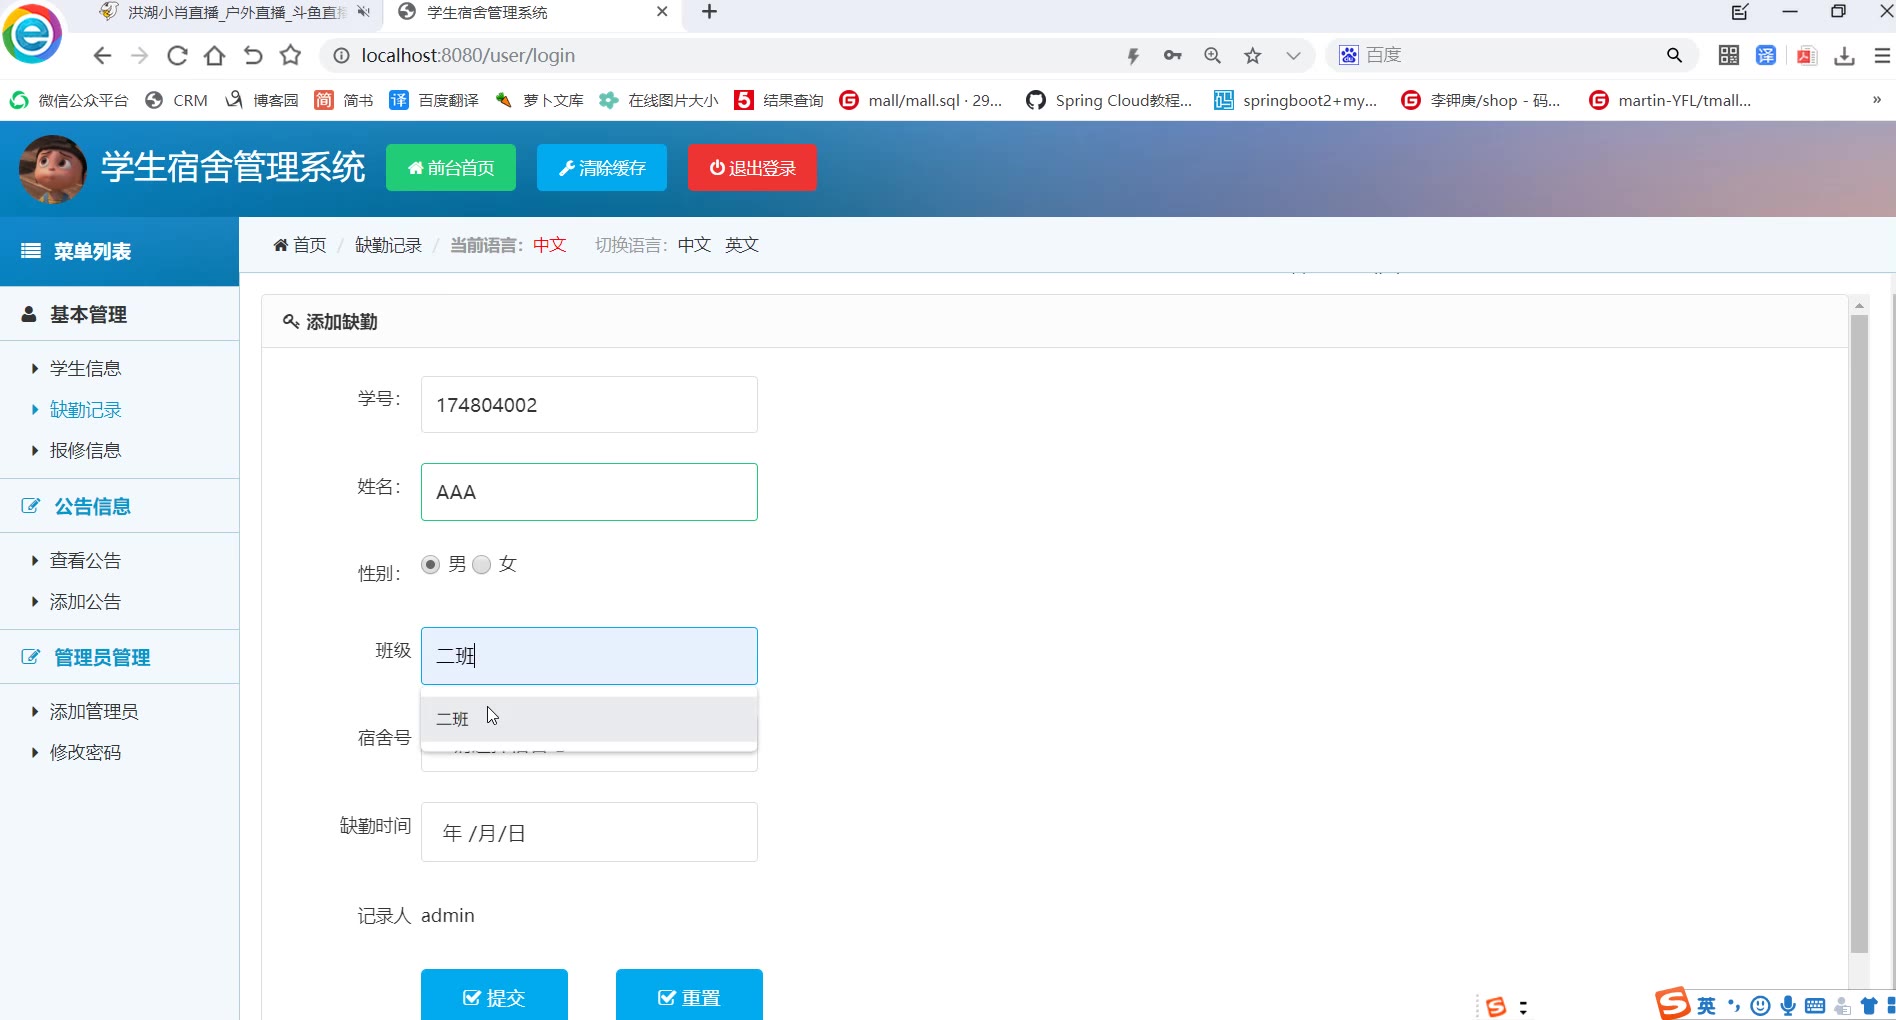The width and height of the screenshot is (1896, 1020).
Task: Select the 女 gender radio button
Action: [x=482, y=565]
